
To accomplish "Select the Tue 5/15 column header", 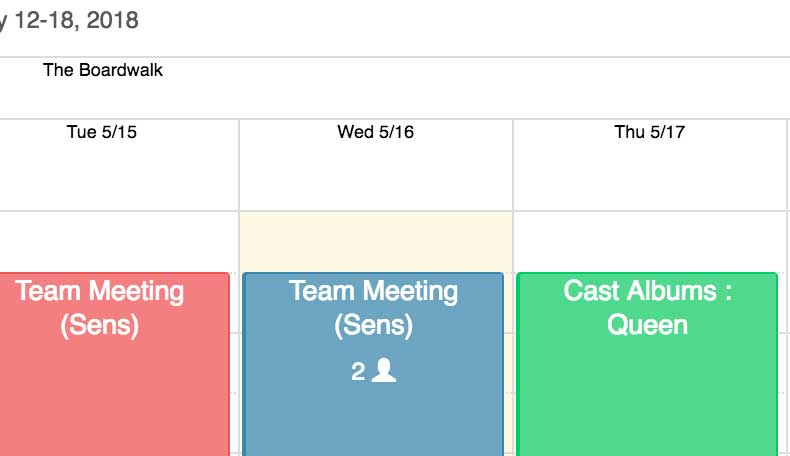I will 101,132.
